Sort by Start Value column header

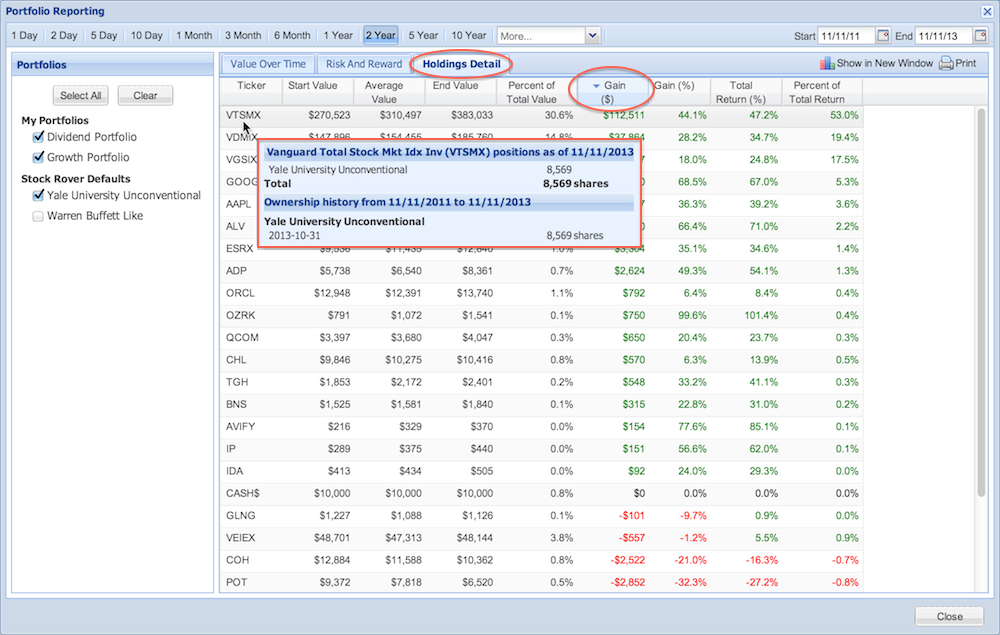318,92
